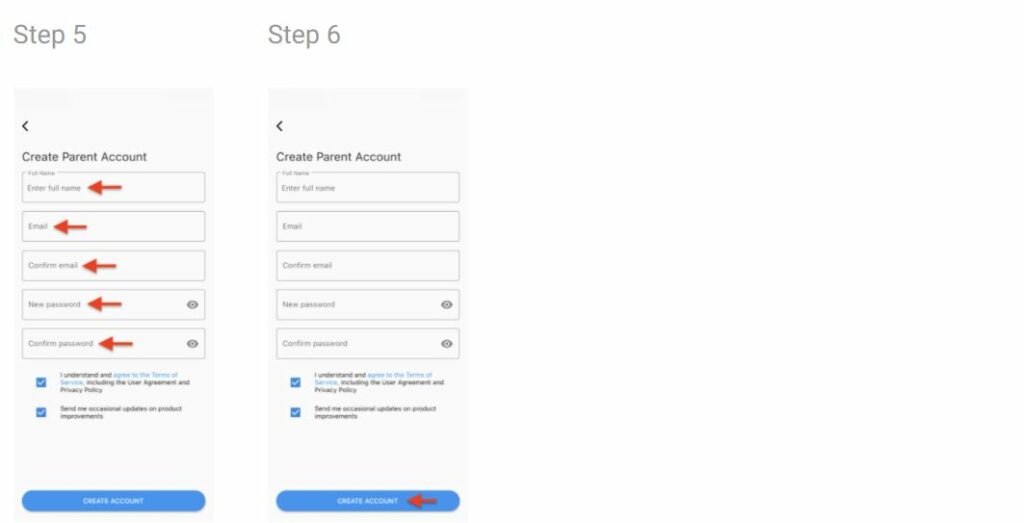Toggle New password eye icon in Step 6
This screenshot has width=1024, height=523.
(x=447, y=305)
